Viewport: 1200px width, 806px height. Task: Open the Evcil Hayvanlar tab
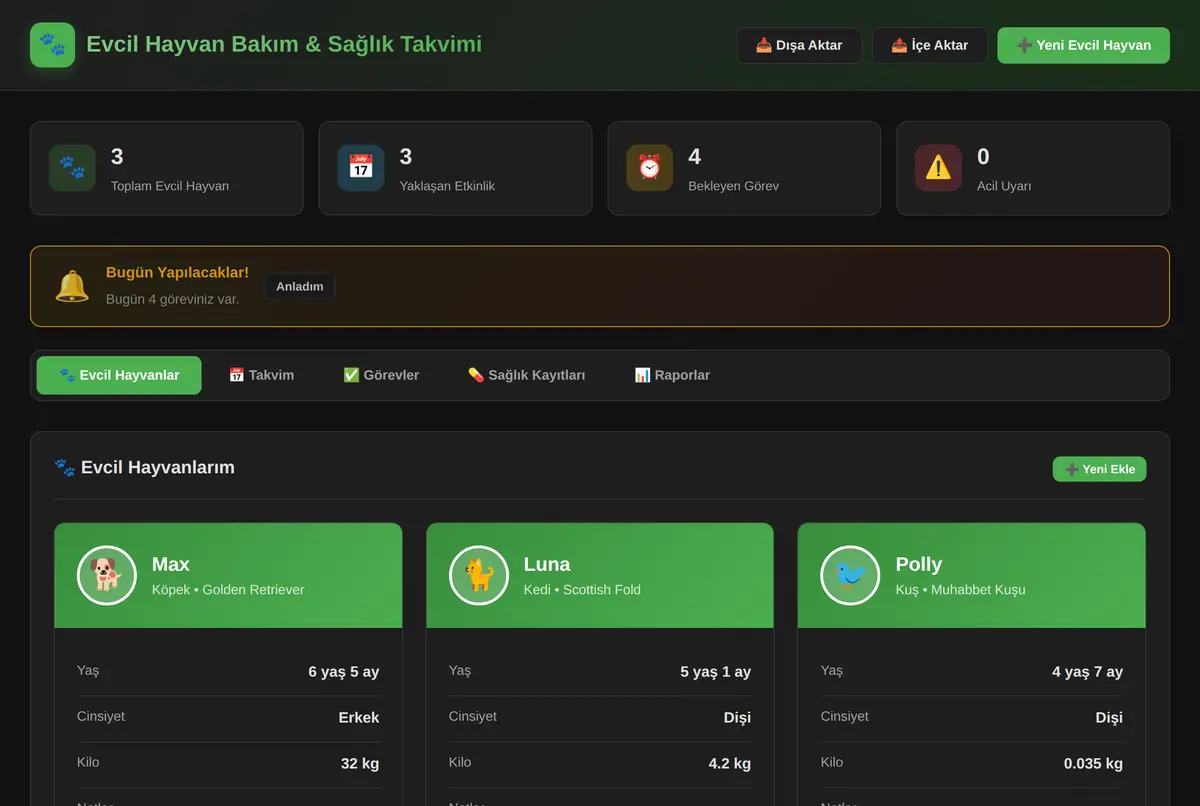tap(119, 375)
